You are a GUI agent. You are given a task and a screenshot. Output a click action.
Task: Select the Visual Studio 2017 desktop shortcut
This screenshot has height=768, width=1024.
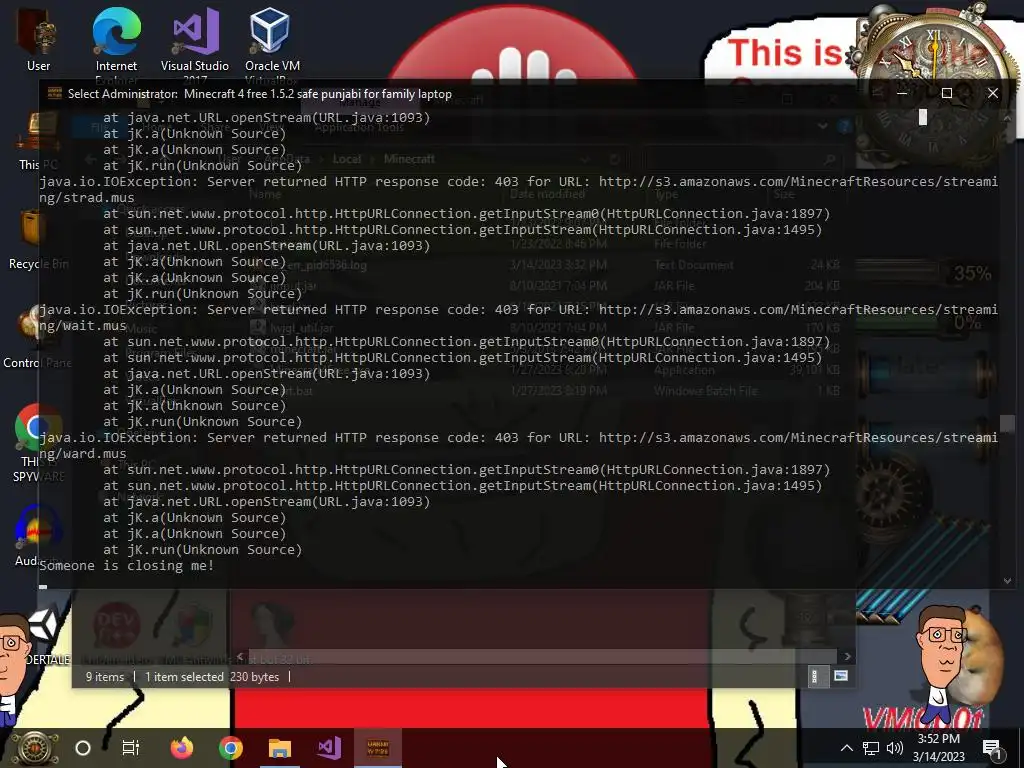click(195, 42)
